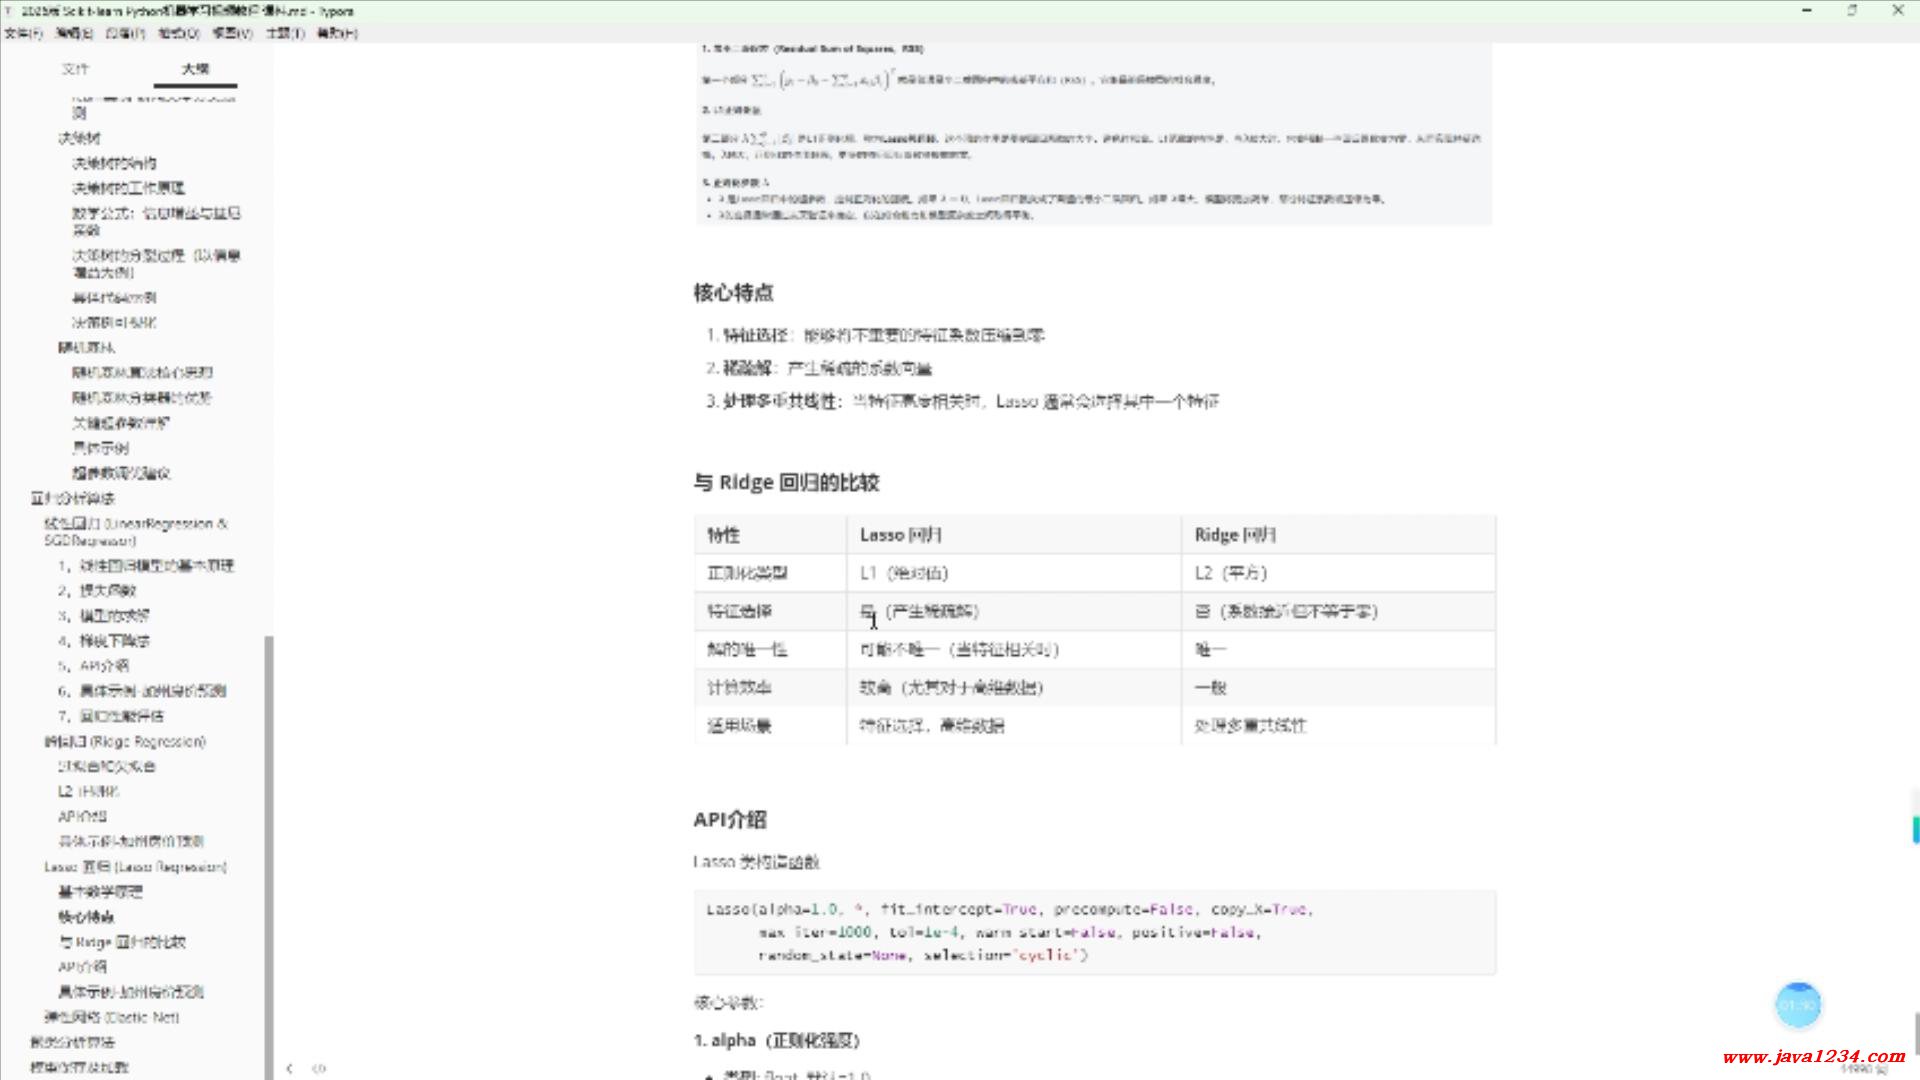The image size is (1920, 1080).
Task: Open the 主题(T) menu
Action: pyautogui.click(x=285, y=33)
